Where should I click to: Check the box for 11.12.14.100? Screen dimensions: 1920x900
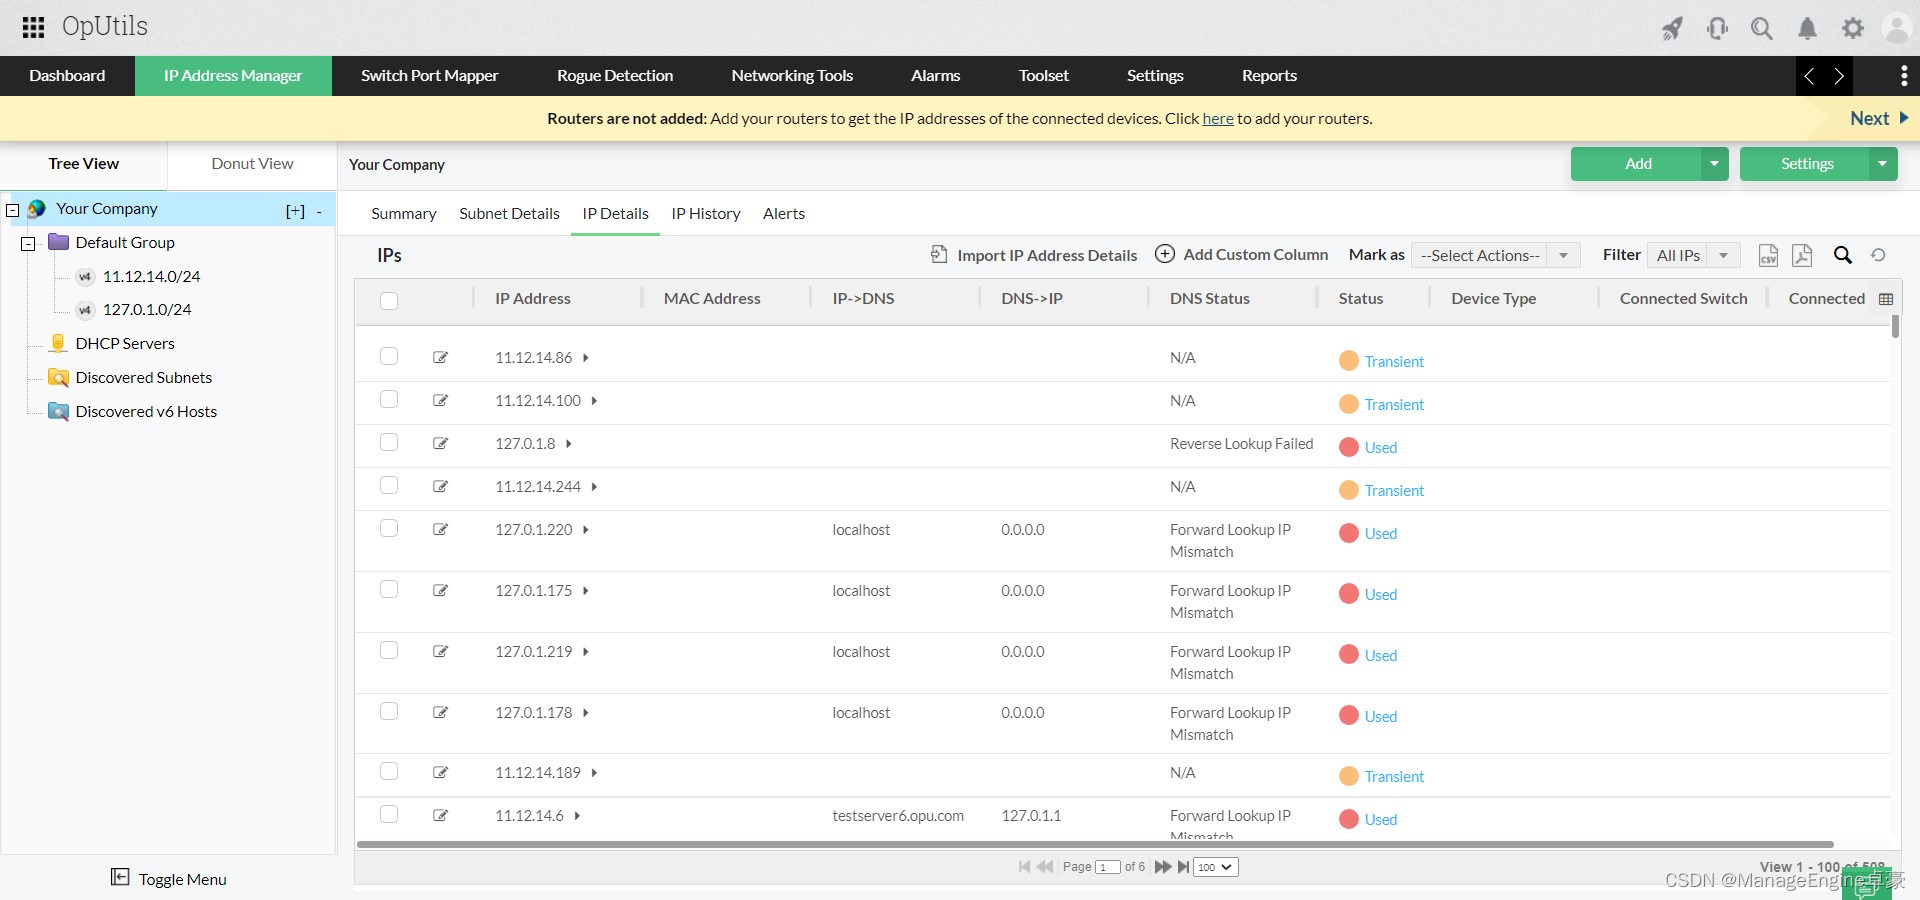[389, 399]
